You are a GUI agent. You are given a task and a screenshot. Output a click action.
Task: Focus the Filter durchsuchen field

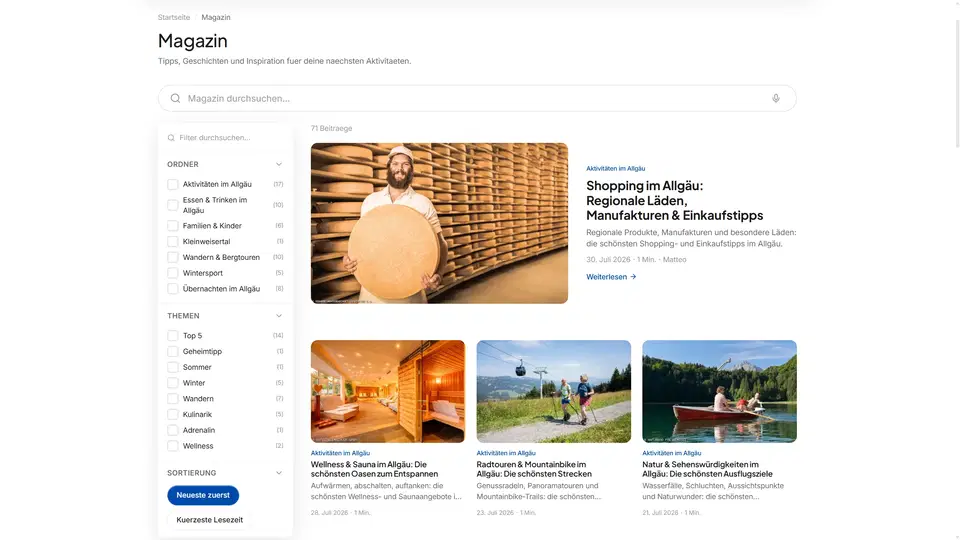click(225, 138)
